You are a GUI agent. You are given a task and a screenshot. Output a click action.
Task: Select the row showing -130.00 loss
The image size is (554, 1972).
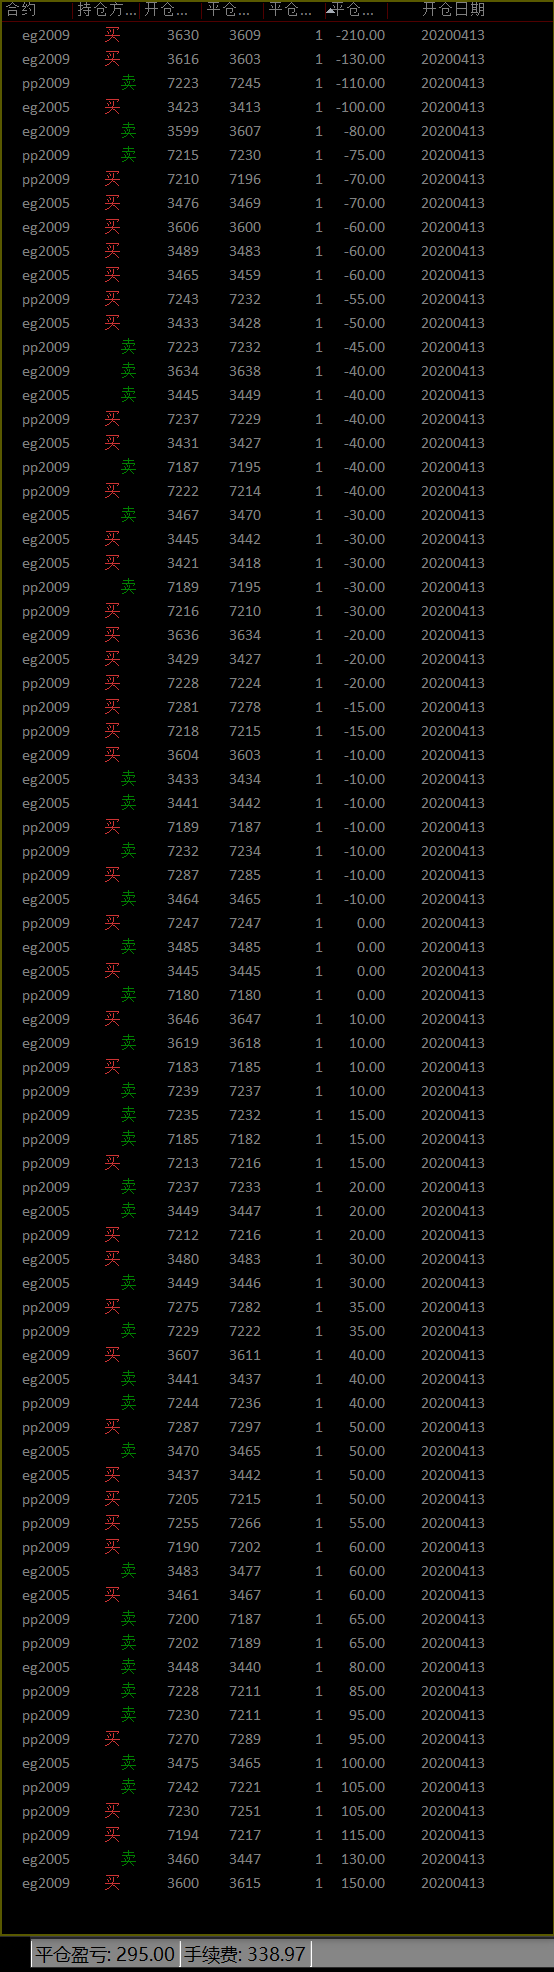[277, 59]
